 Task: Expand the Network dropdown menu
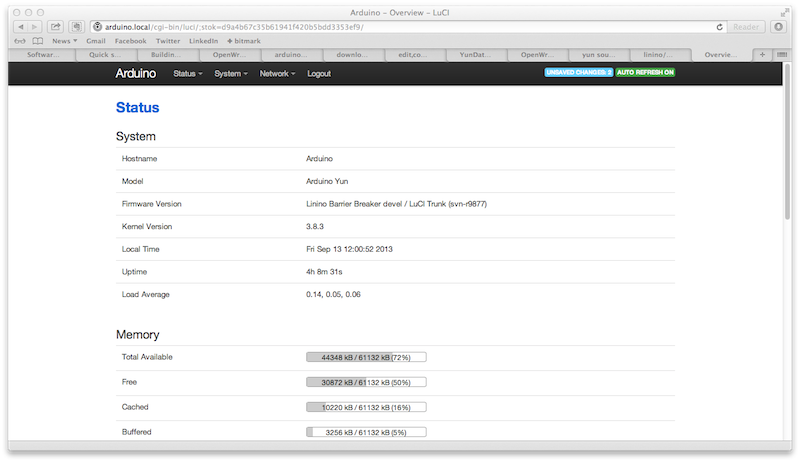(277, 73)
